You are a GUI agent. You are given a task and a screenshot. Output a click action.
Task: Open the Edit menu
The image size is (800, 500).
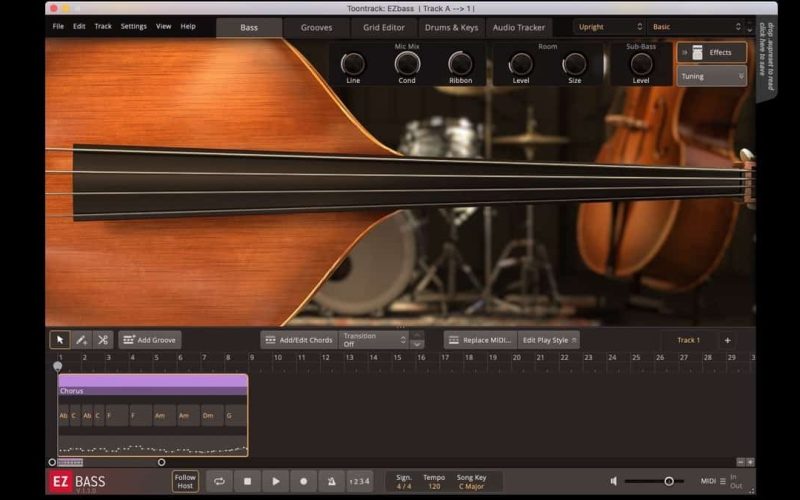(x=79, y=26)
